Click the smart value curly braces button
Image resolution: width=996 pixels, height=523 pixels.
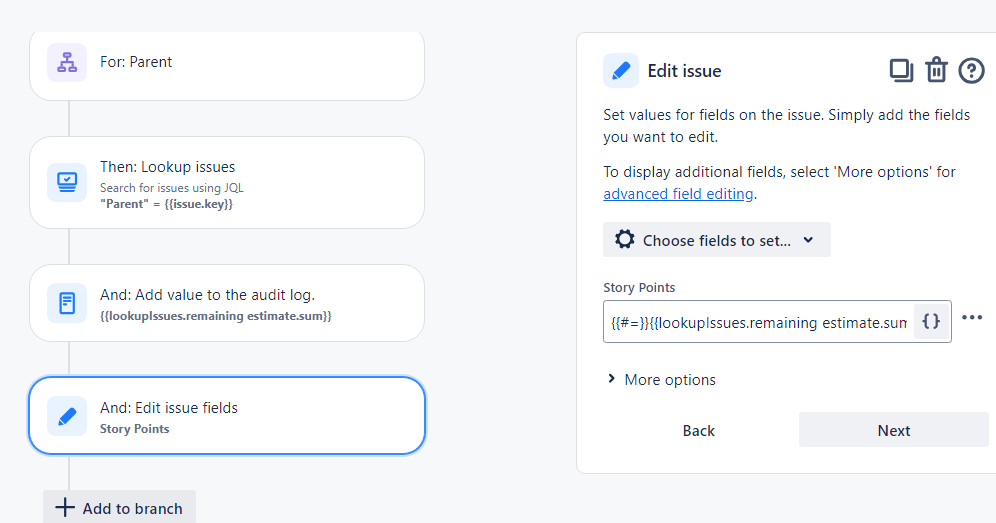931,322
